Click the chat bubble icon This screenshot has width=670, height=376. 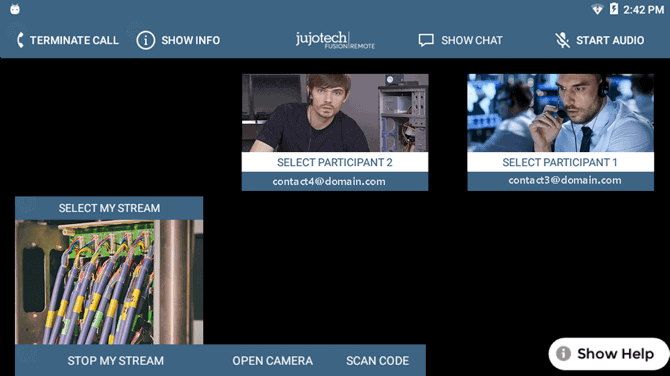pos(426,40)
